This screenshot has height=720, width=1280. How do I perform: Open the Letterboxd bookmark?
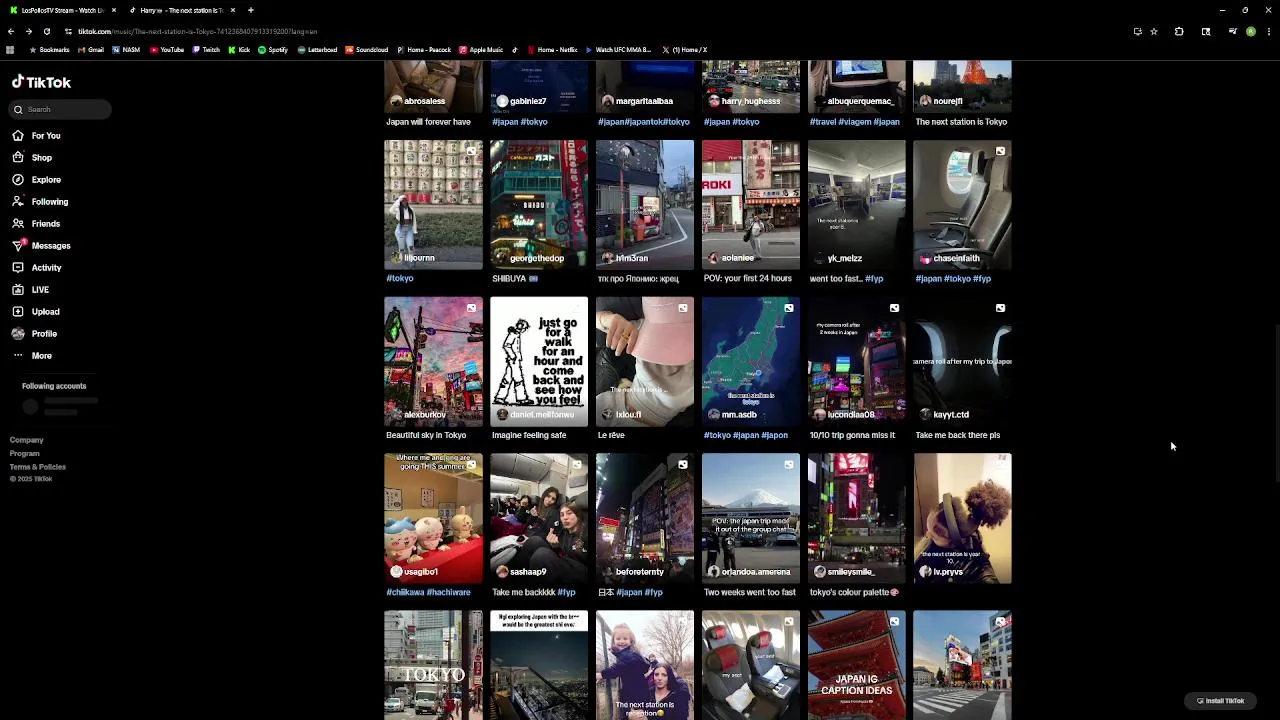coord(317,50)
